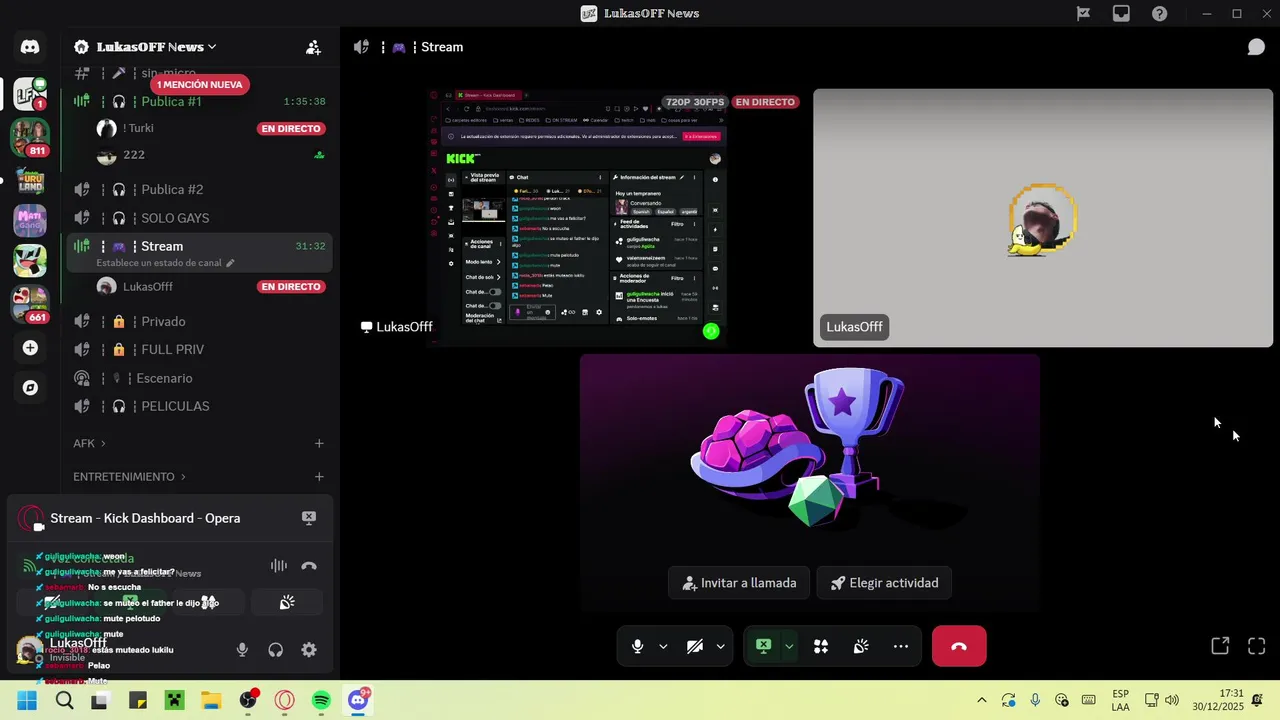Open soundboard in the call control bar

tap(861, 647)
